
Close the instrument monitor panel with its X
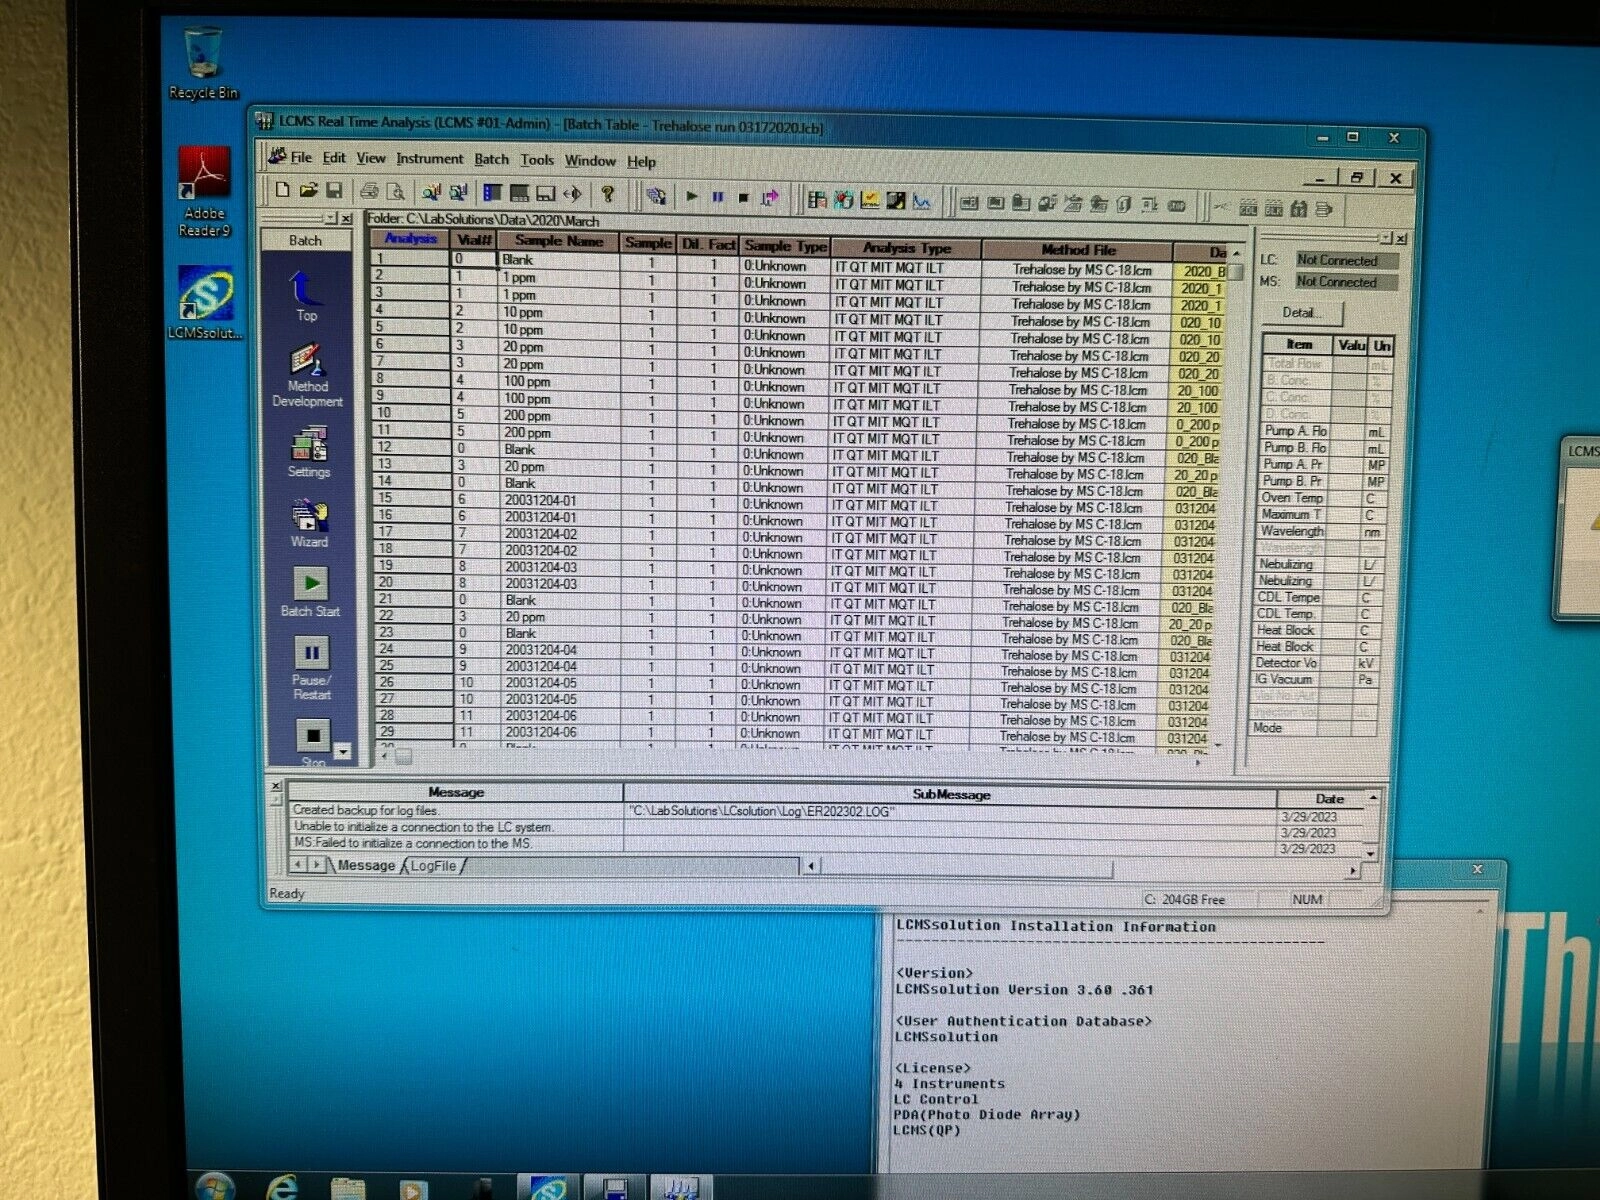pos(1401,239)
